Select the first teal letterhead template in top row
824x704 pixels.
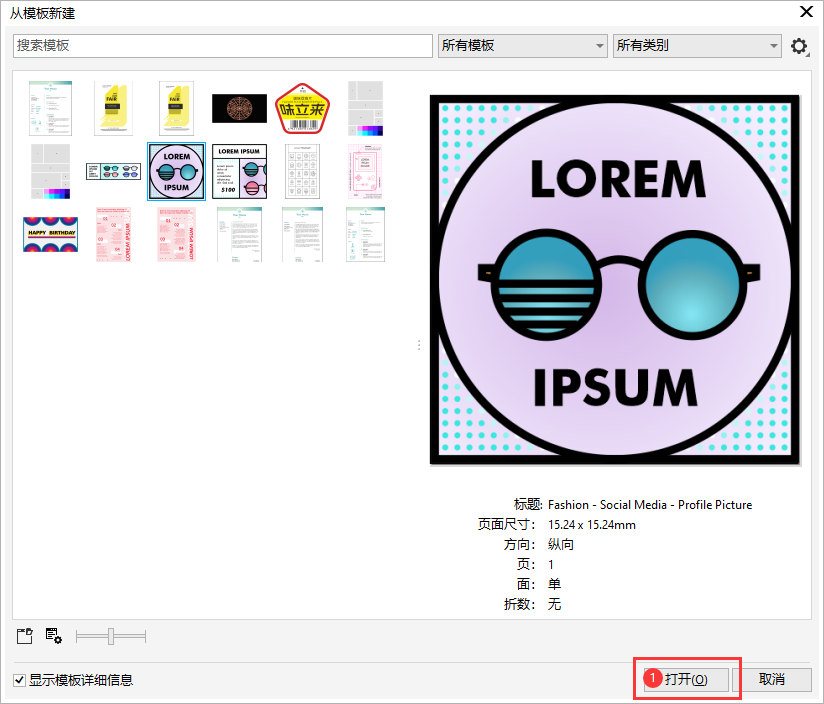pos(50,108)
